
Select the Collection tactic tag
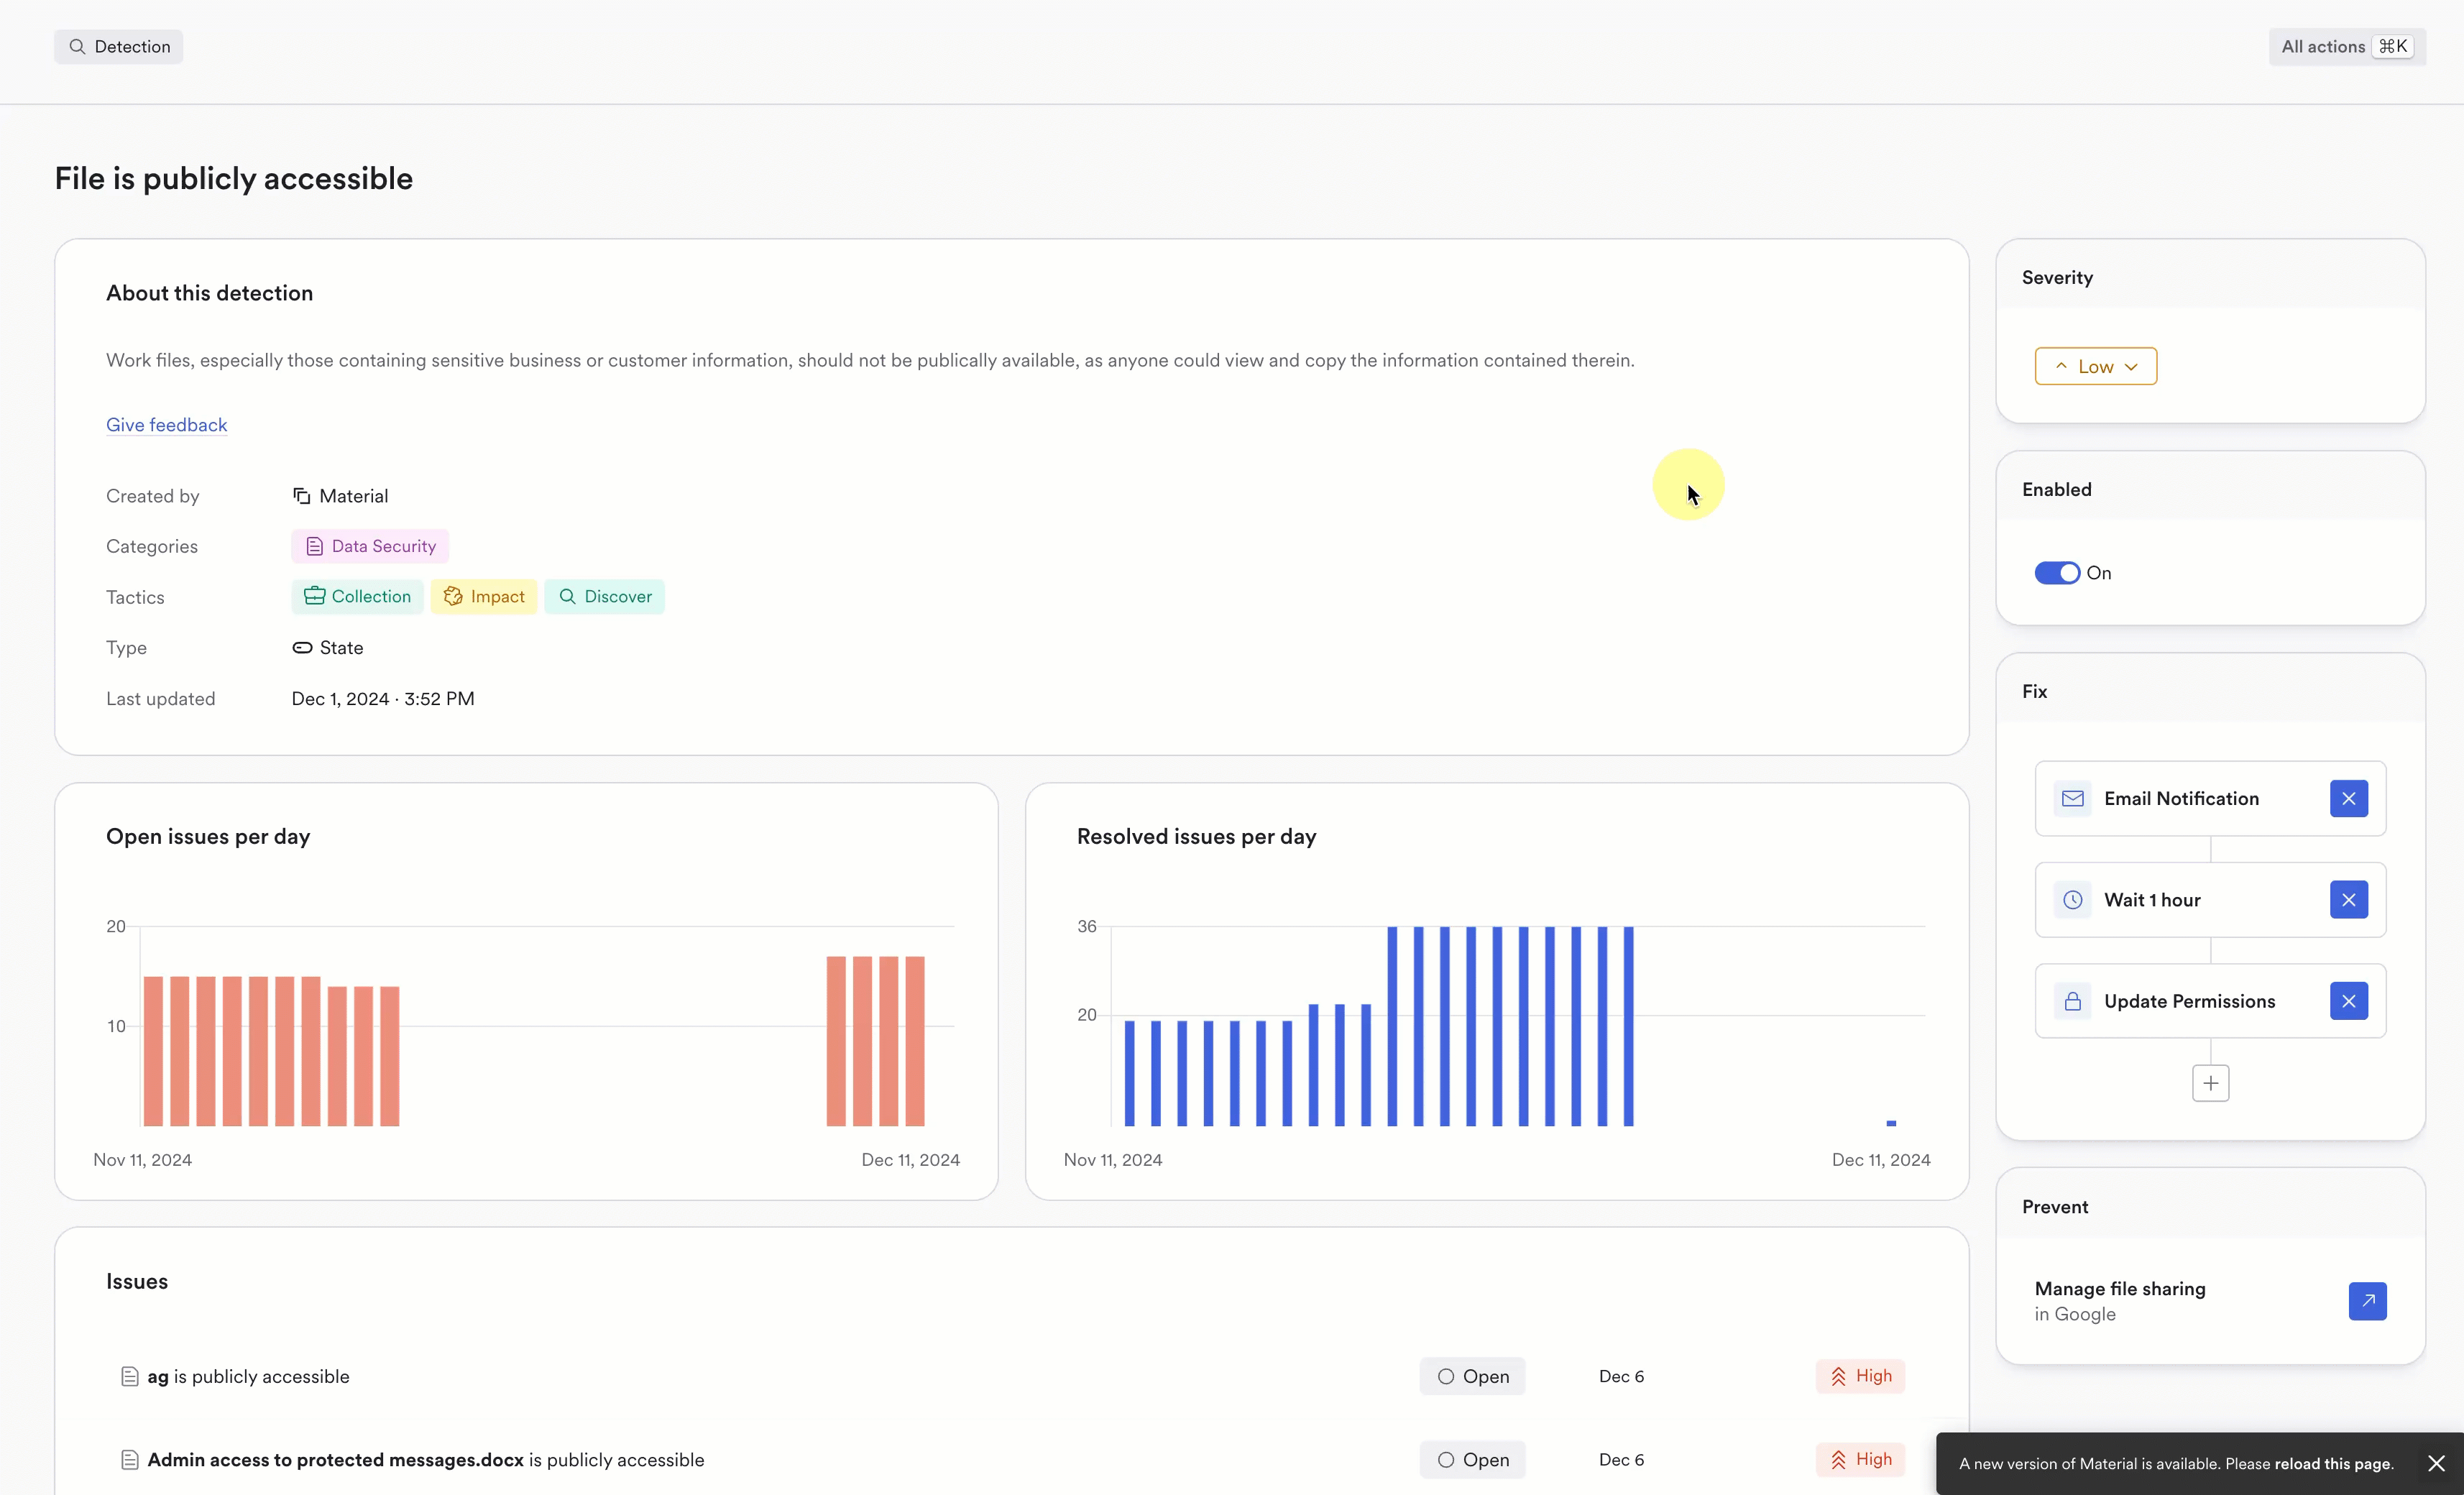pyautogui.click(x=357, y=597)
